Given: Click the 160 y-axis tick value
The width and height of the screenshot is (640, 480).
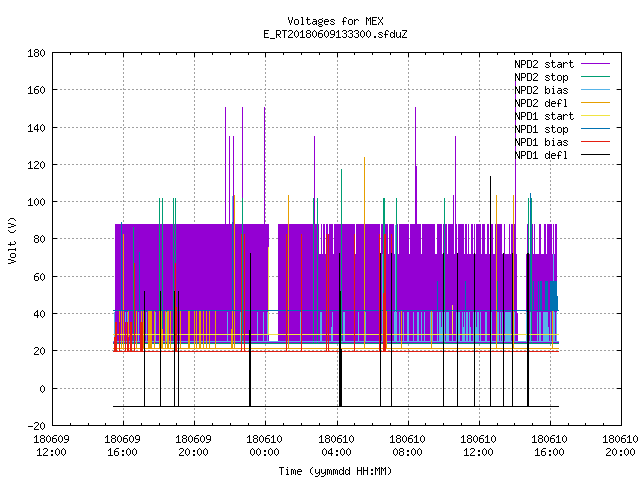Looking at the screenshot, I should [36, 90].
